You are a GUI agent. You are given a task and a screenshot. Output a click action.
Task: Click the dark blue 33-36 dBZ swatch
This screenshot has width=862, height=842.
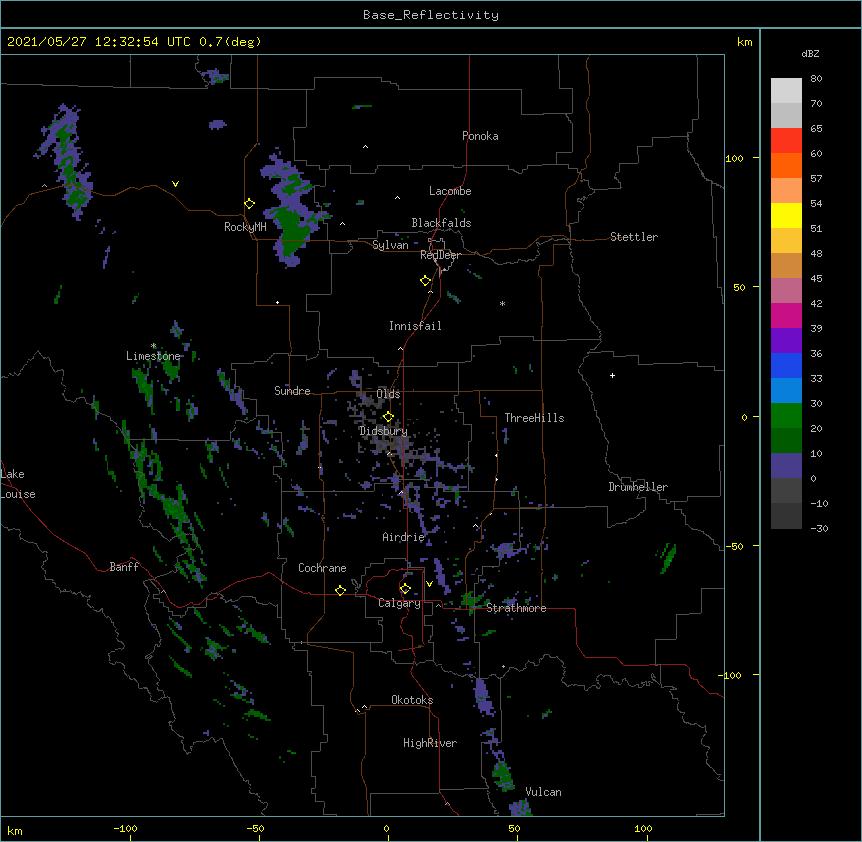[786, 365]
